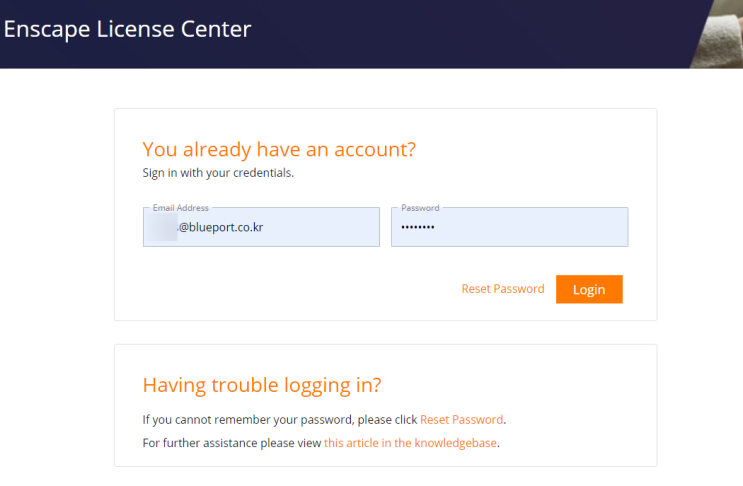Click Reset Password link in trouble section
The width and height of the screenshot is (743, 486).
pyautogui.click(x=461, y=419)
